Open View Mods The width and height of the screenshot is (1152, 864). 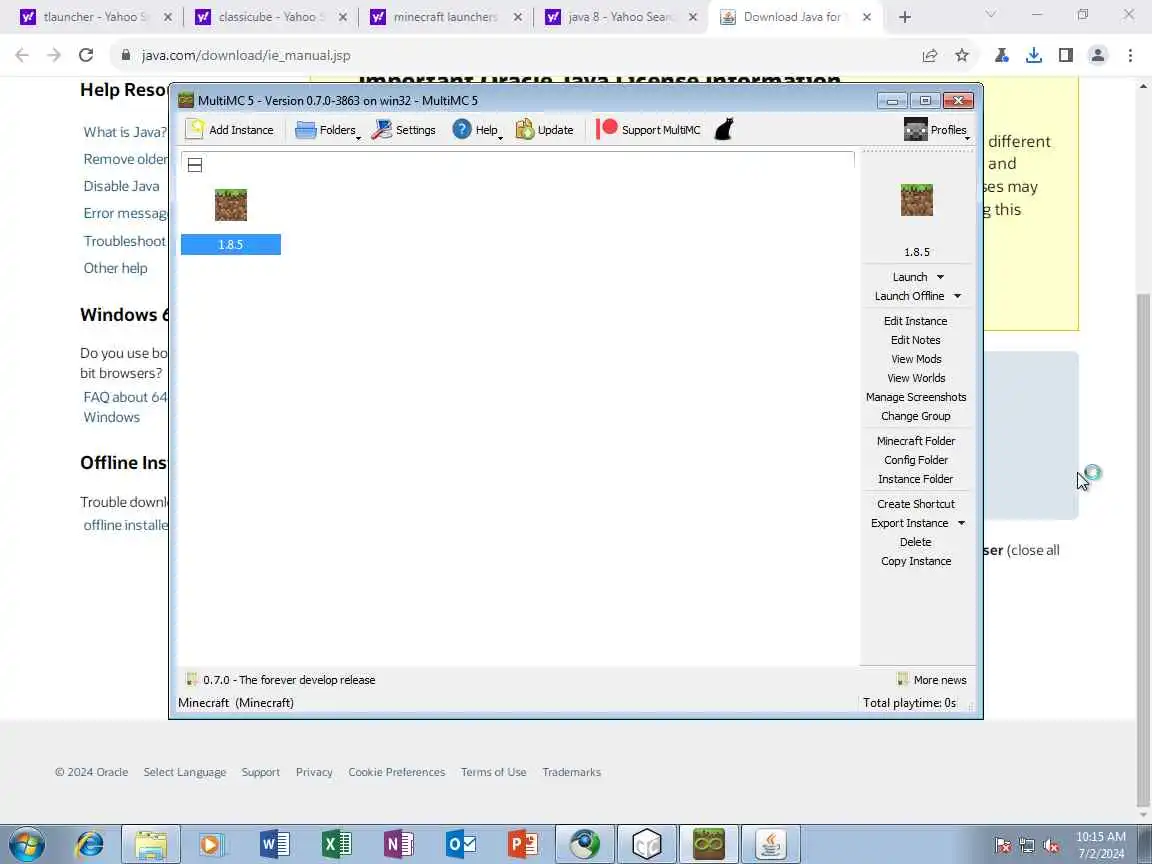click(x=916, y=359)
